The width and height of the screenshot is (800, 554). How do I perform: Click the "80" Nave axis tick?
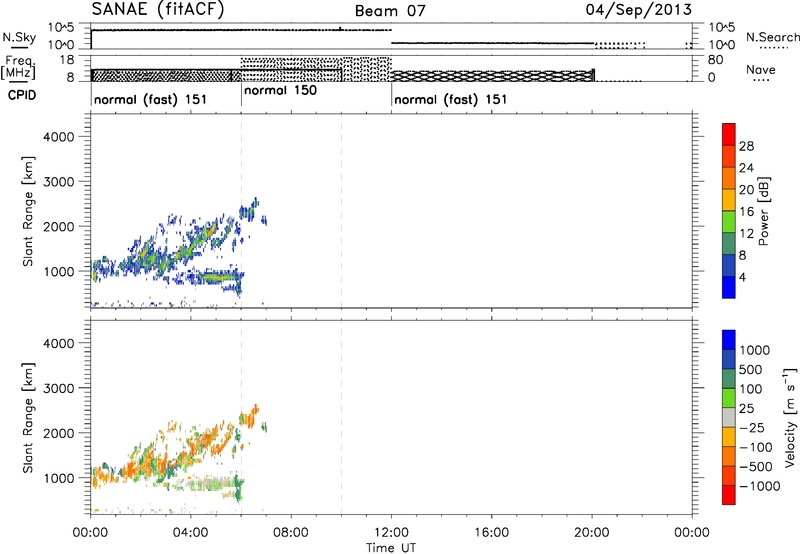(x=715, y=60)
